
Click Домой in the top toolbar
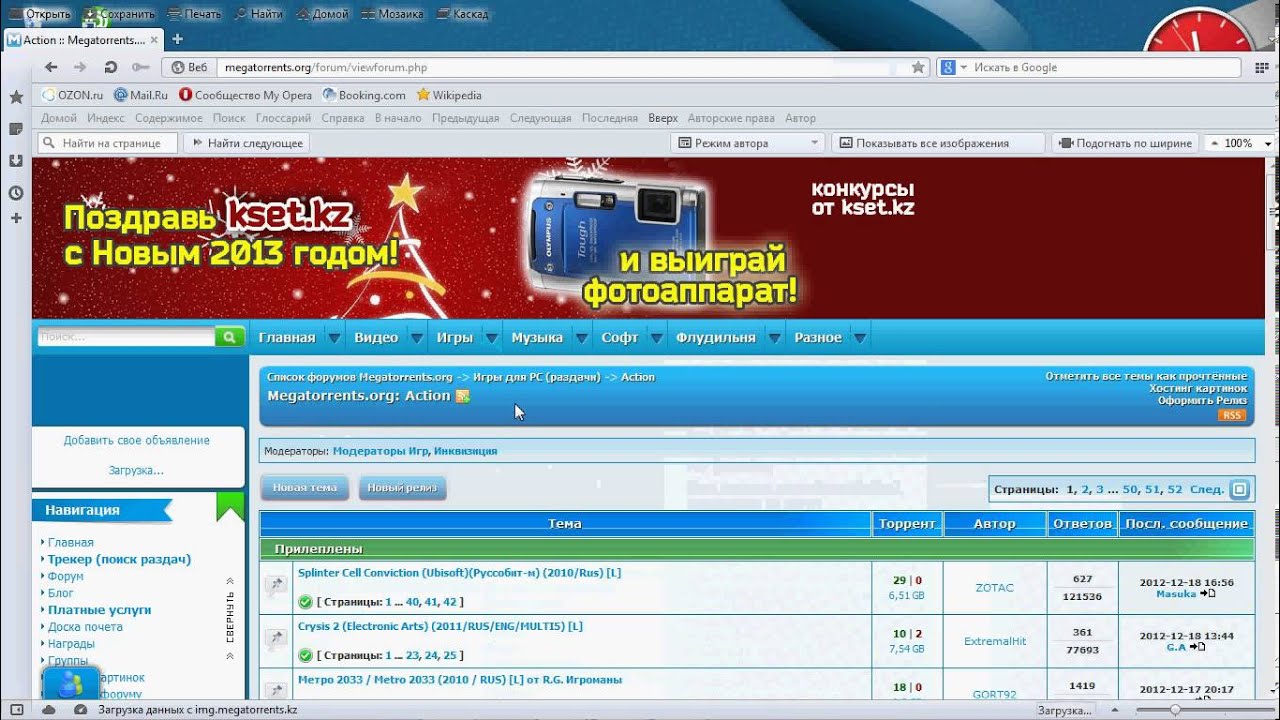321,14
